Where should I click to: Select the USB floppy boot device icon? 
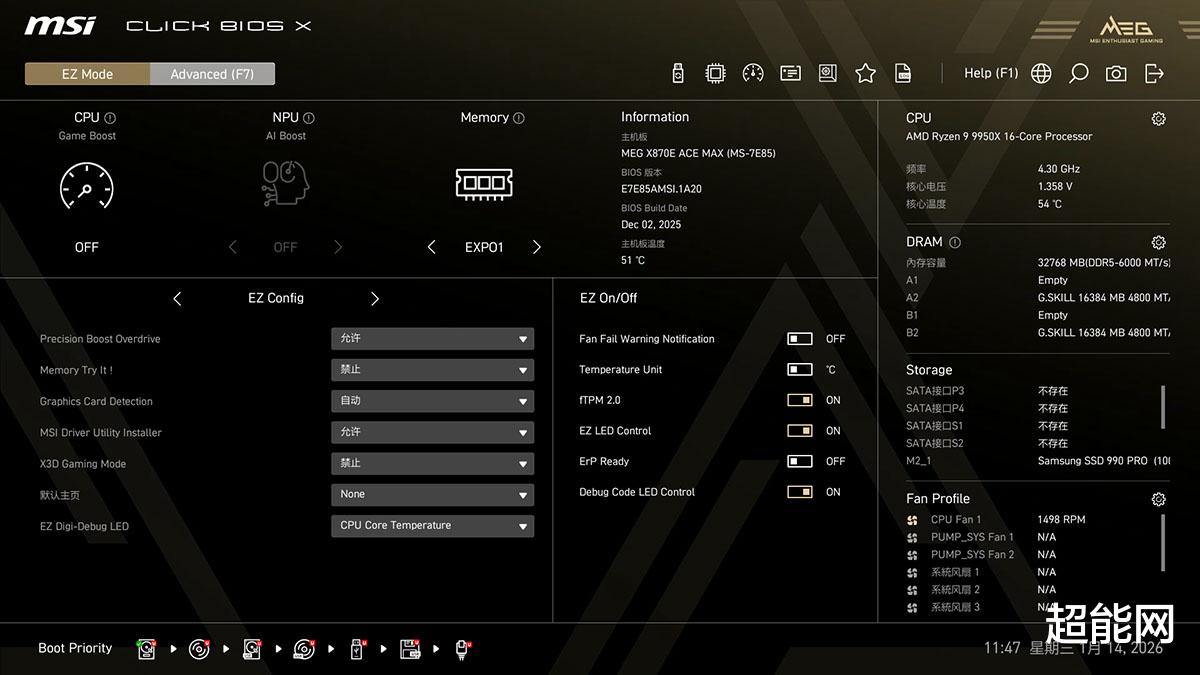[410, 649]
